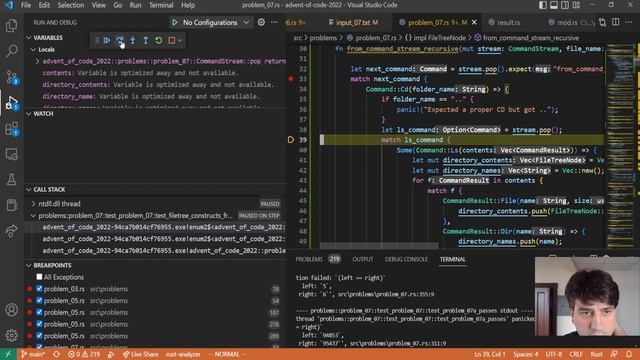Toggle the bottom panel layout icon
Image resolution: width=640 pixels, height=360 pixels.
(554, 5)
